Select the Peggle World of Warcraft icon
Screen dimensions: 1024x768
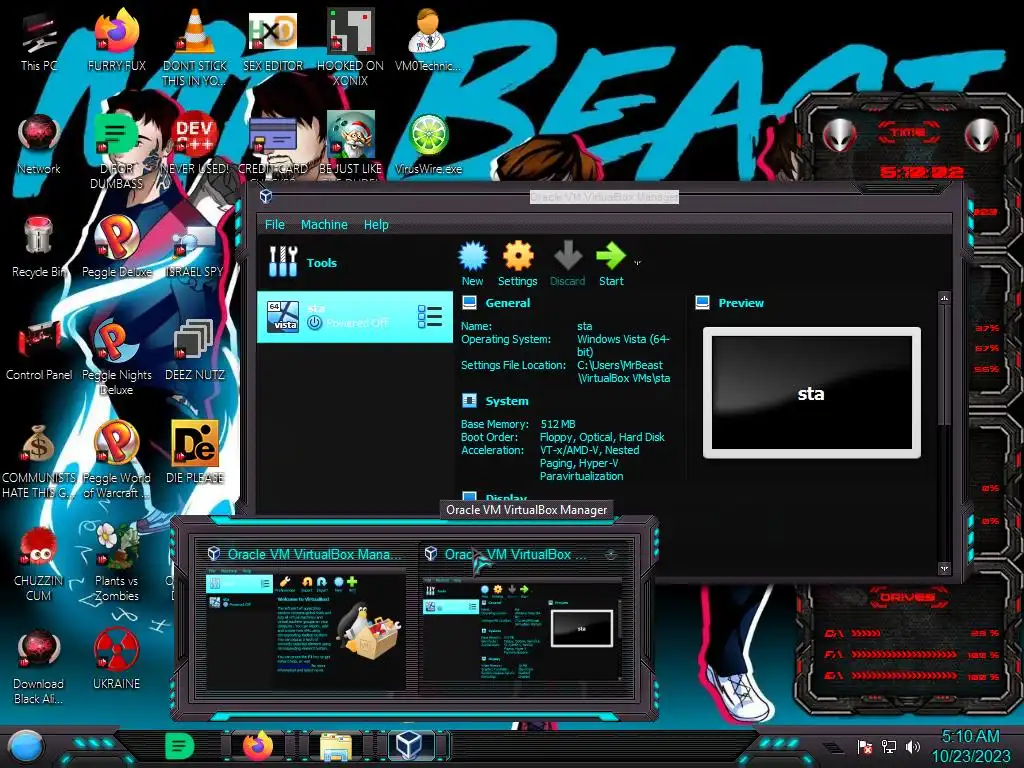point(116,461)
